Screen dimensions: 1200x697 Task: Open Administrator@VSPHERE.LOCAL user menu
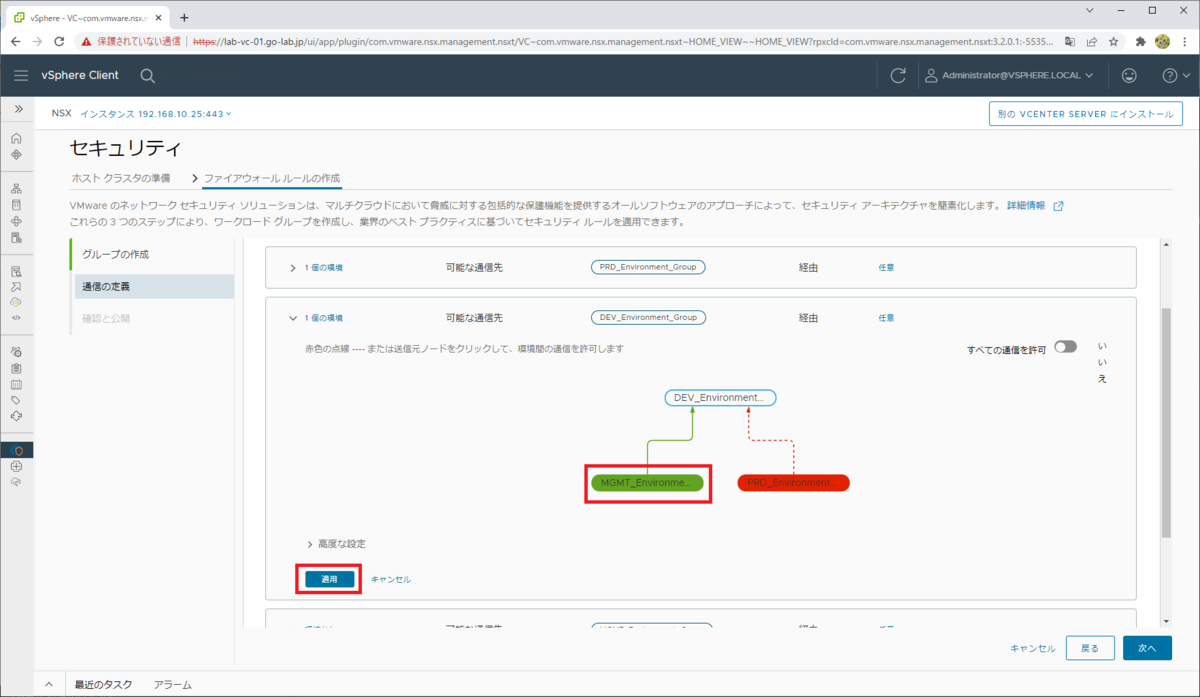pos(1008,75)
